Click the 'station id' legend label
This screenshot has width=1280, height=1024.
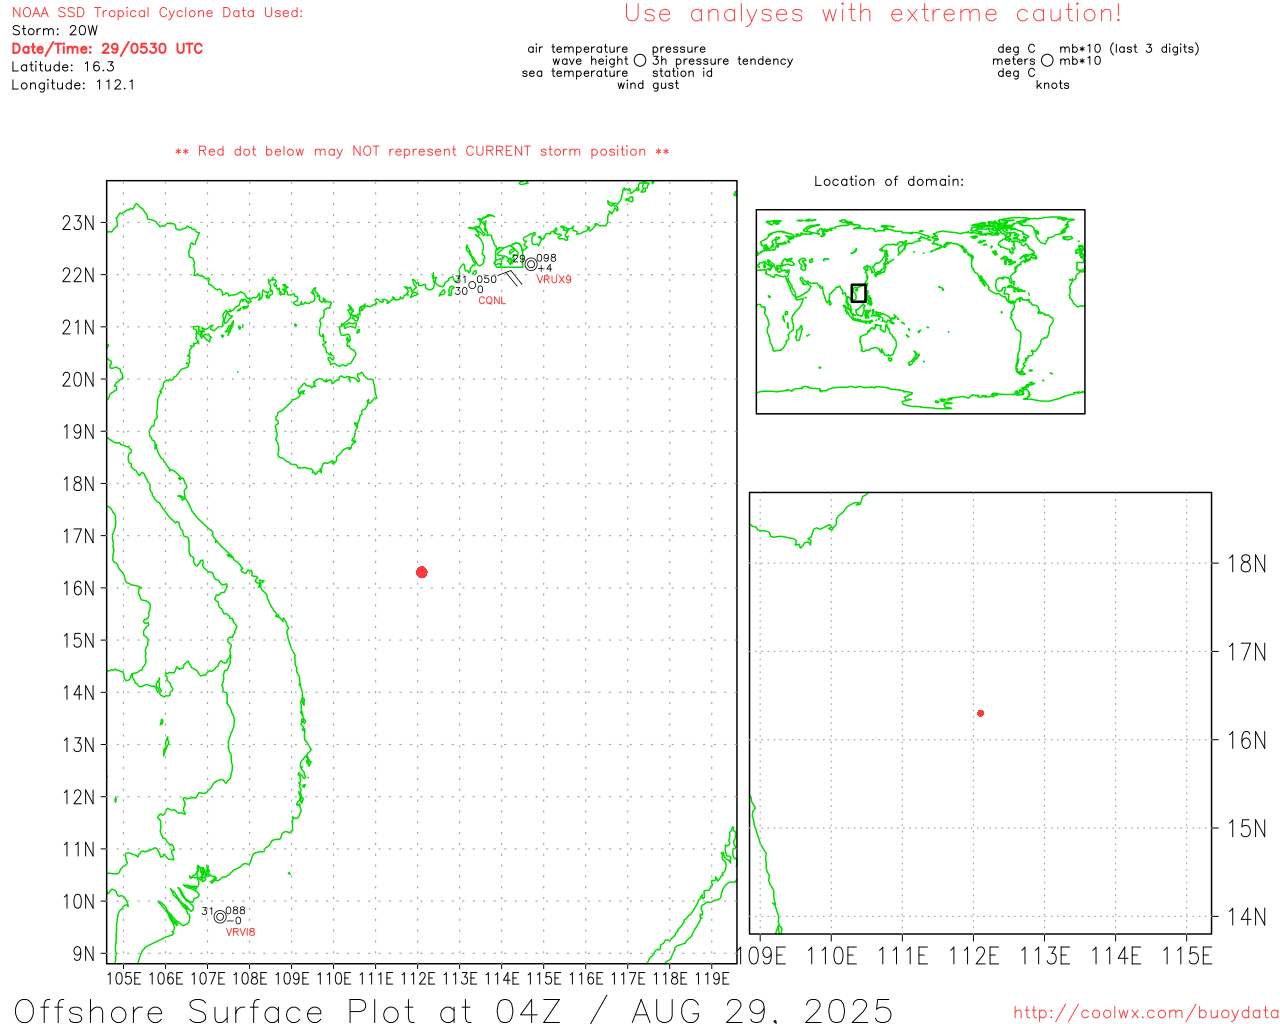[x=682, y=73]
